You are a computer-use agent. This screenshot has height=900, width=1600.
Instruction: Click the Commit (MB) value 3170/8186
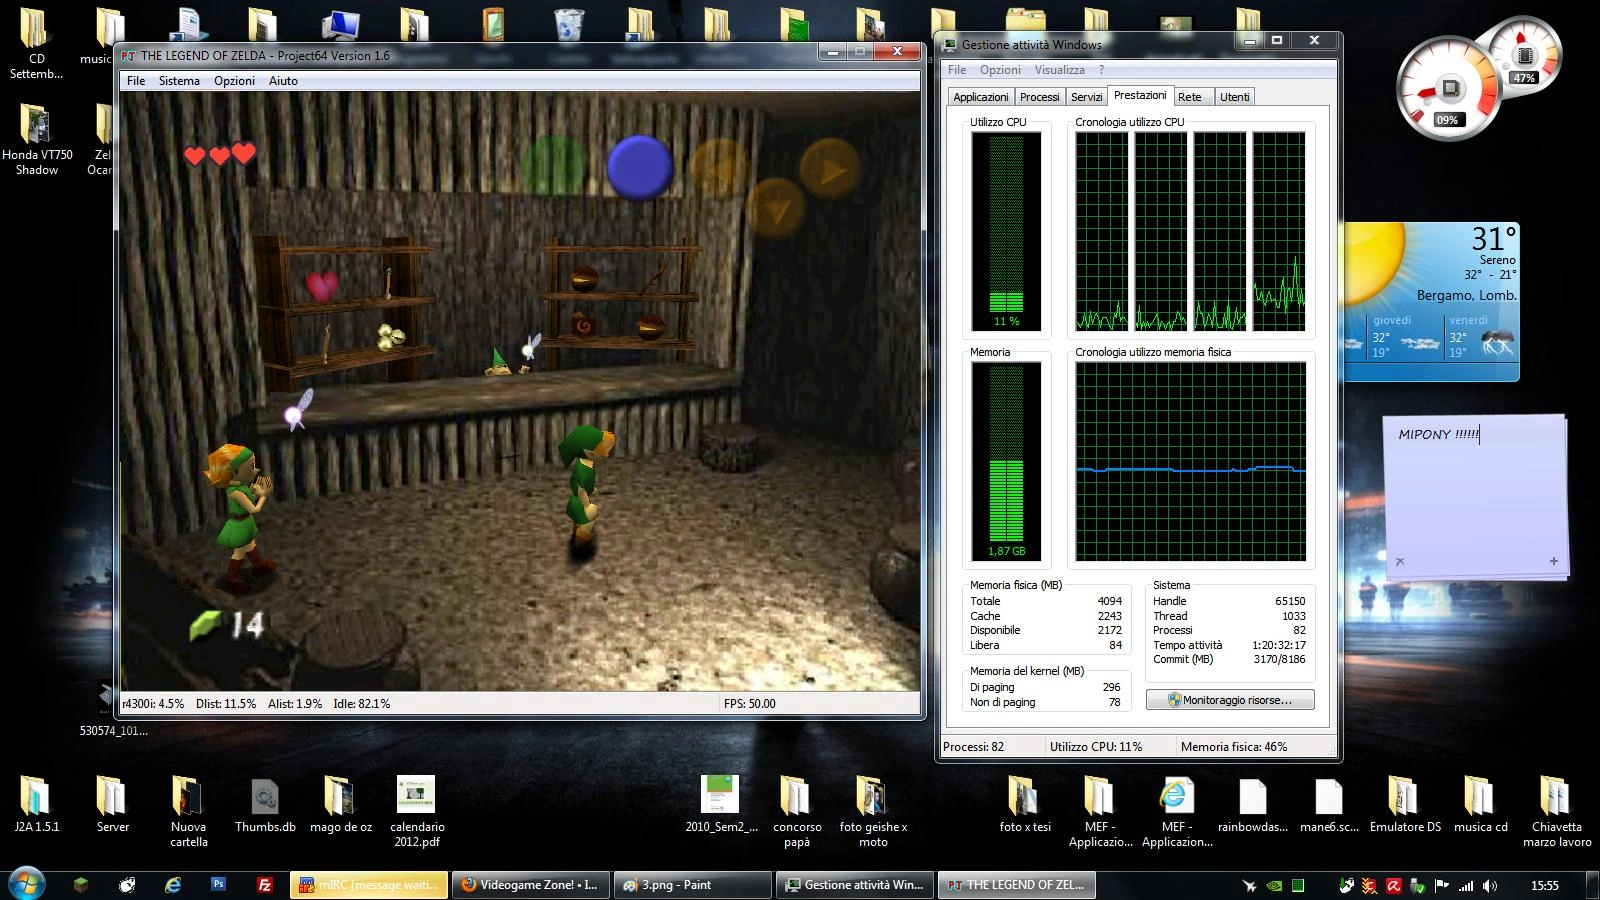1279,660
